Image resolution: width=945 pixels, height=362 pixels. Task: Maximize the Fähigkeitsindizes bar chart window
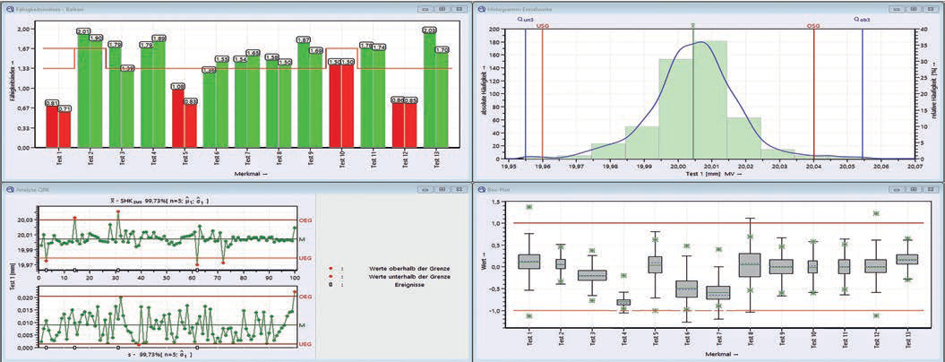click(x=442, y=10)
